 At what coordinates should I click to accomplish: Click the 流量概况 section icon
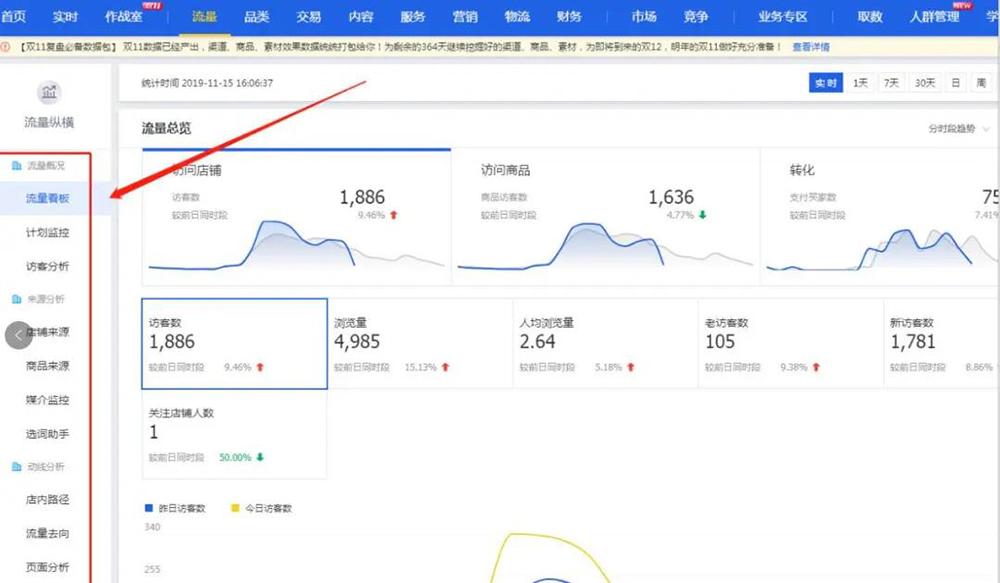(x=16, y=165)
